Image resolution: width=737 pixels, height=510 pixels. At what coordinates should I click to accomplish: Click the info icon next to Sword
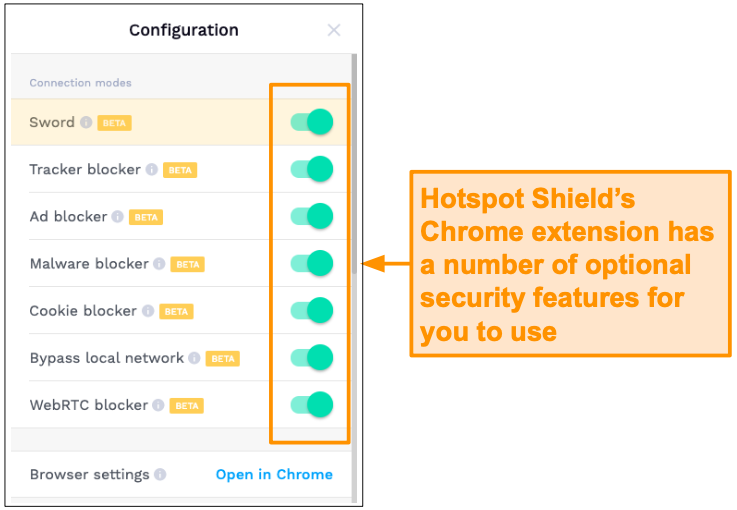(x=86, y=122)
